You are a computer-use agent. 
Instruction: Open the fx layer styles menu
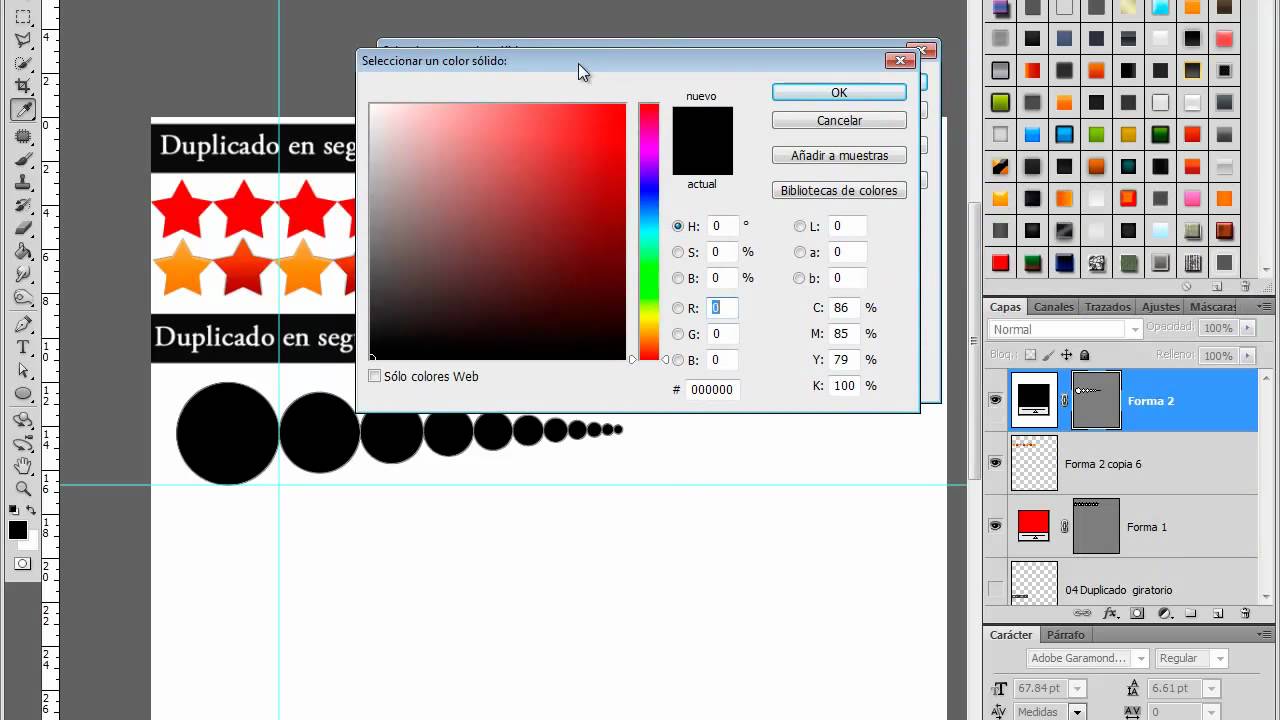coord(1110,613)
